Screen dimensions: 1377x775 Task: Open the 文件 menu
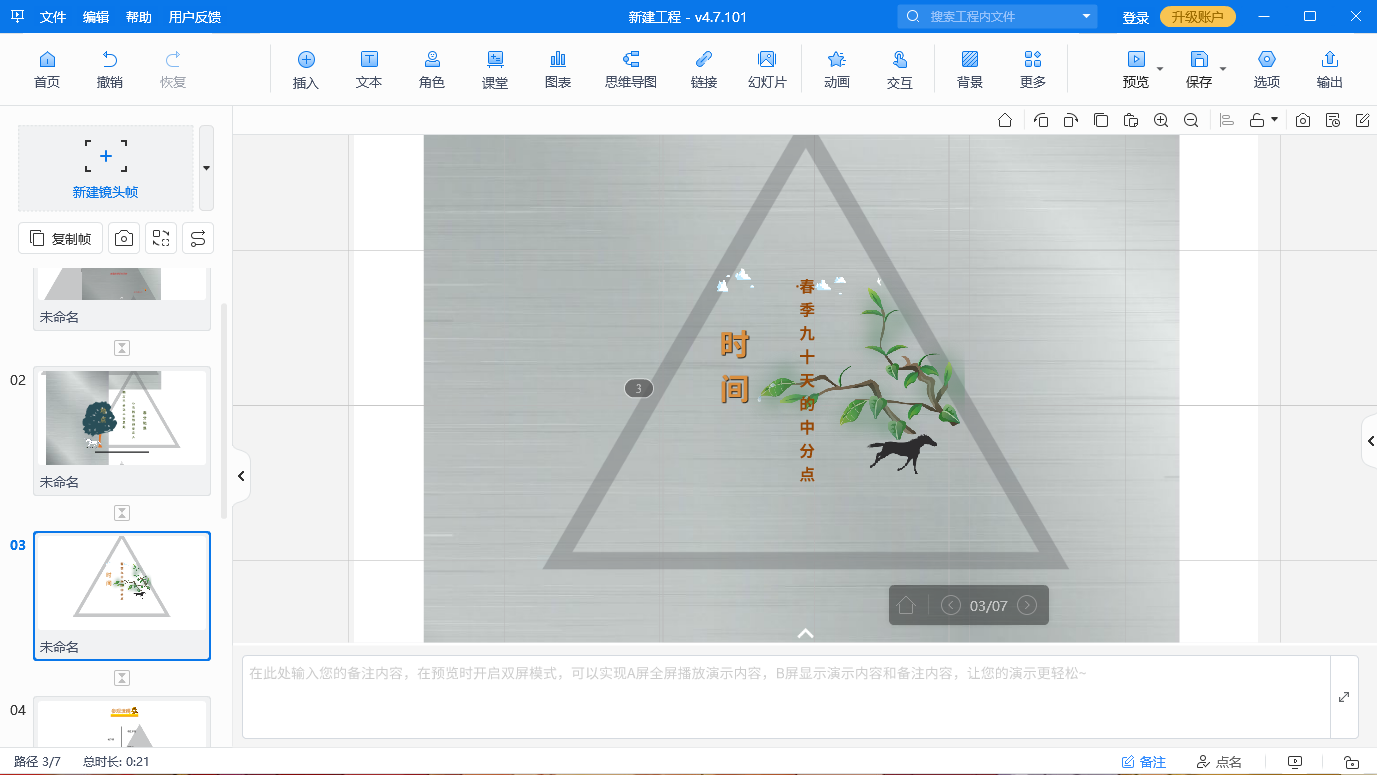pyautogui.click(x=53, y=17)
